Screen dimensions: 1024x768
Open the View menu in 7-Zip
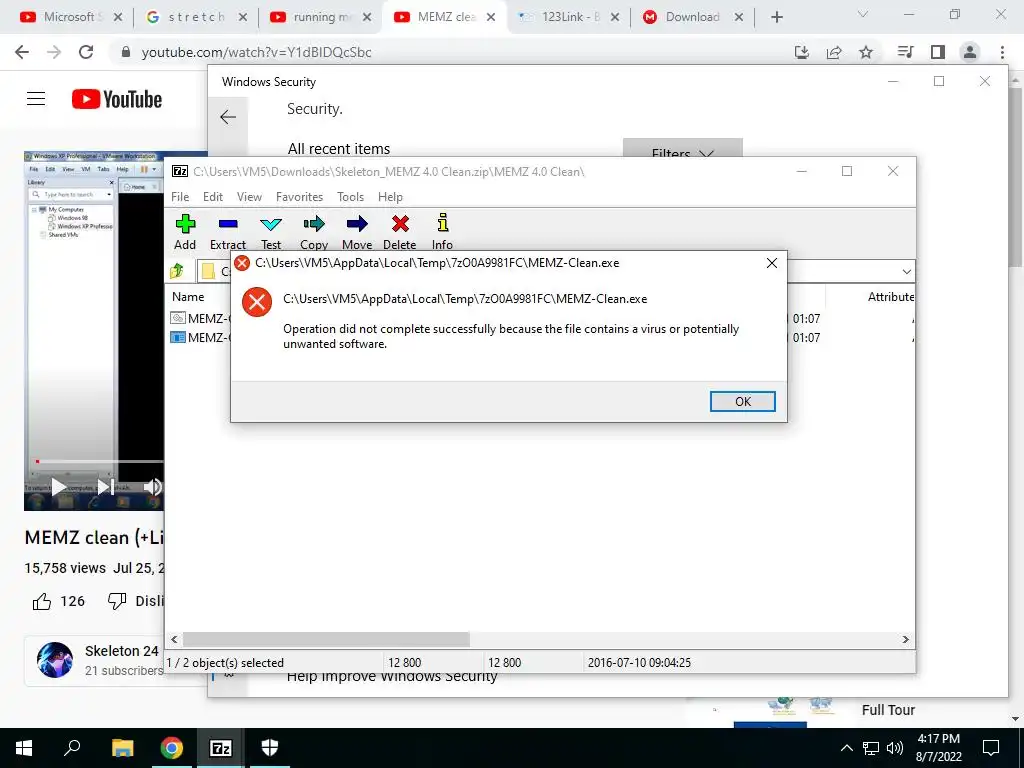coord(249,197)
